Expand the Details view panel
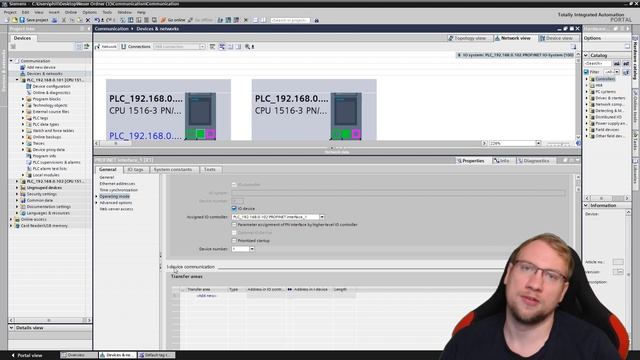The height and width of the screenshot is (360, 640). pos(11,328)
